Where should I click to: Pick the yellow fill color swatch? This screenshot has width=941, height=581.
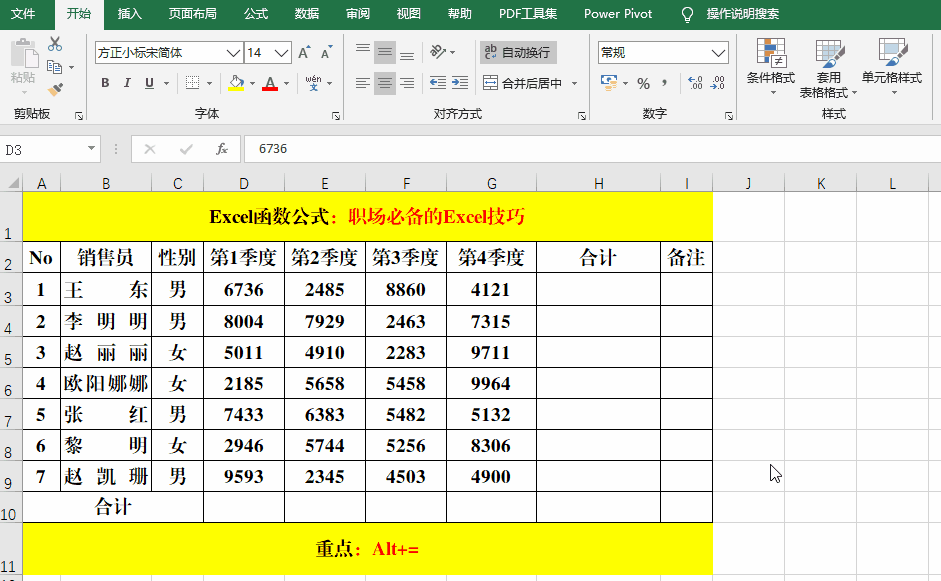[x=236, y=90]
